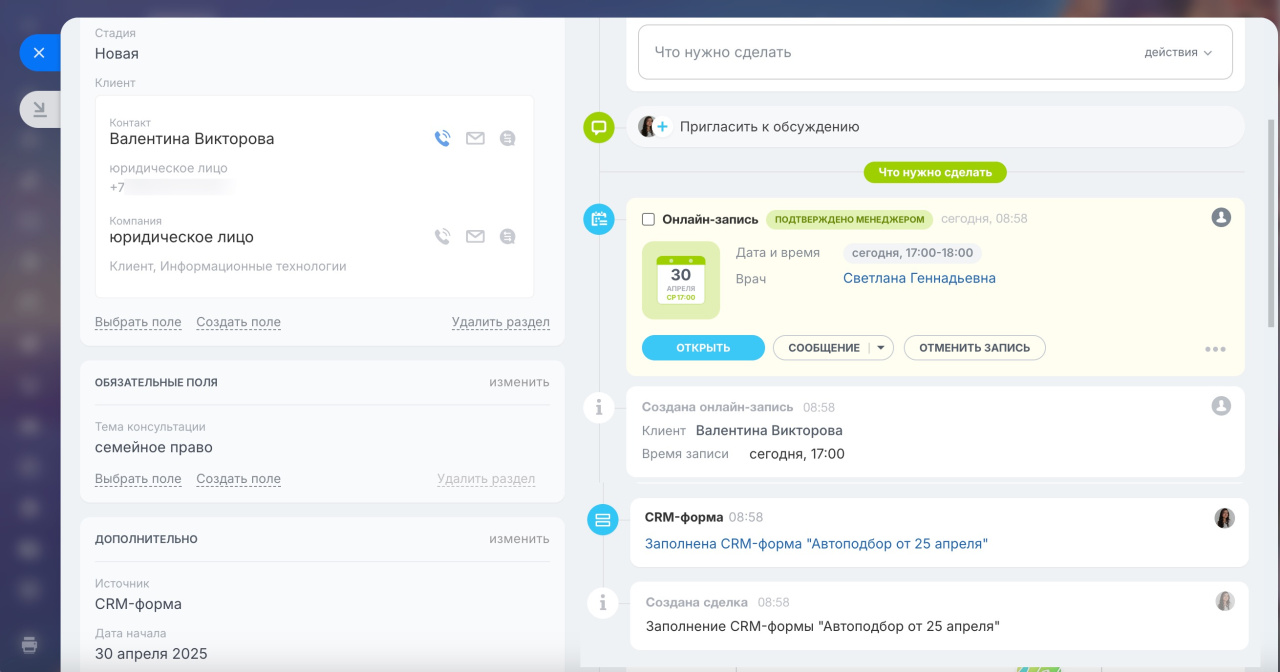Click email icon for contact Валентина Викторова
Viewport: 1280px width, 672px height.
475,139
